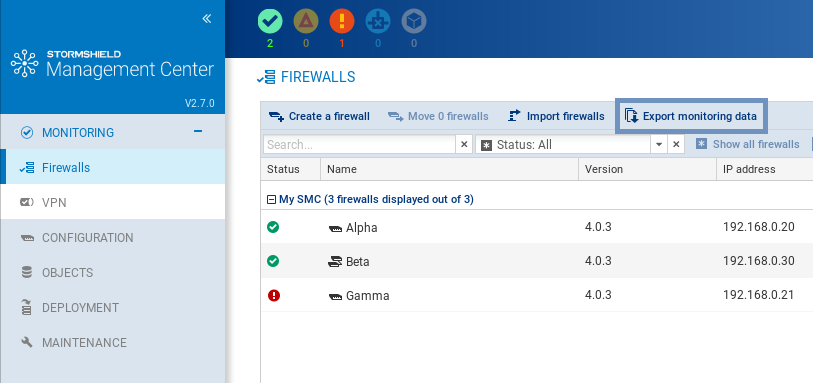Select the Gamma firewall name
The height and width of the screenshot is (383, 813).
pos(368,296)
